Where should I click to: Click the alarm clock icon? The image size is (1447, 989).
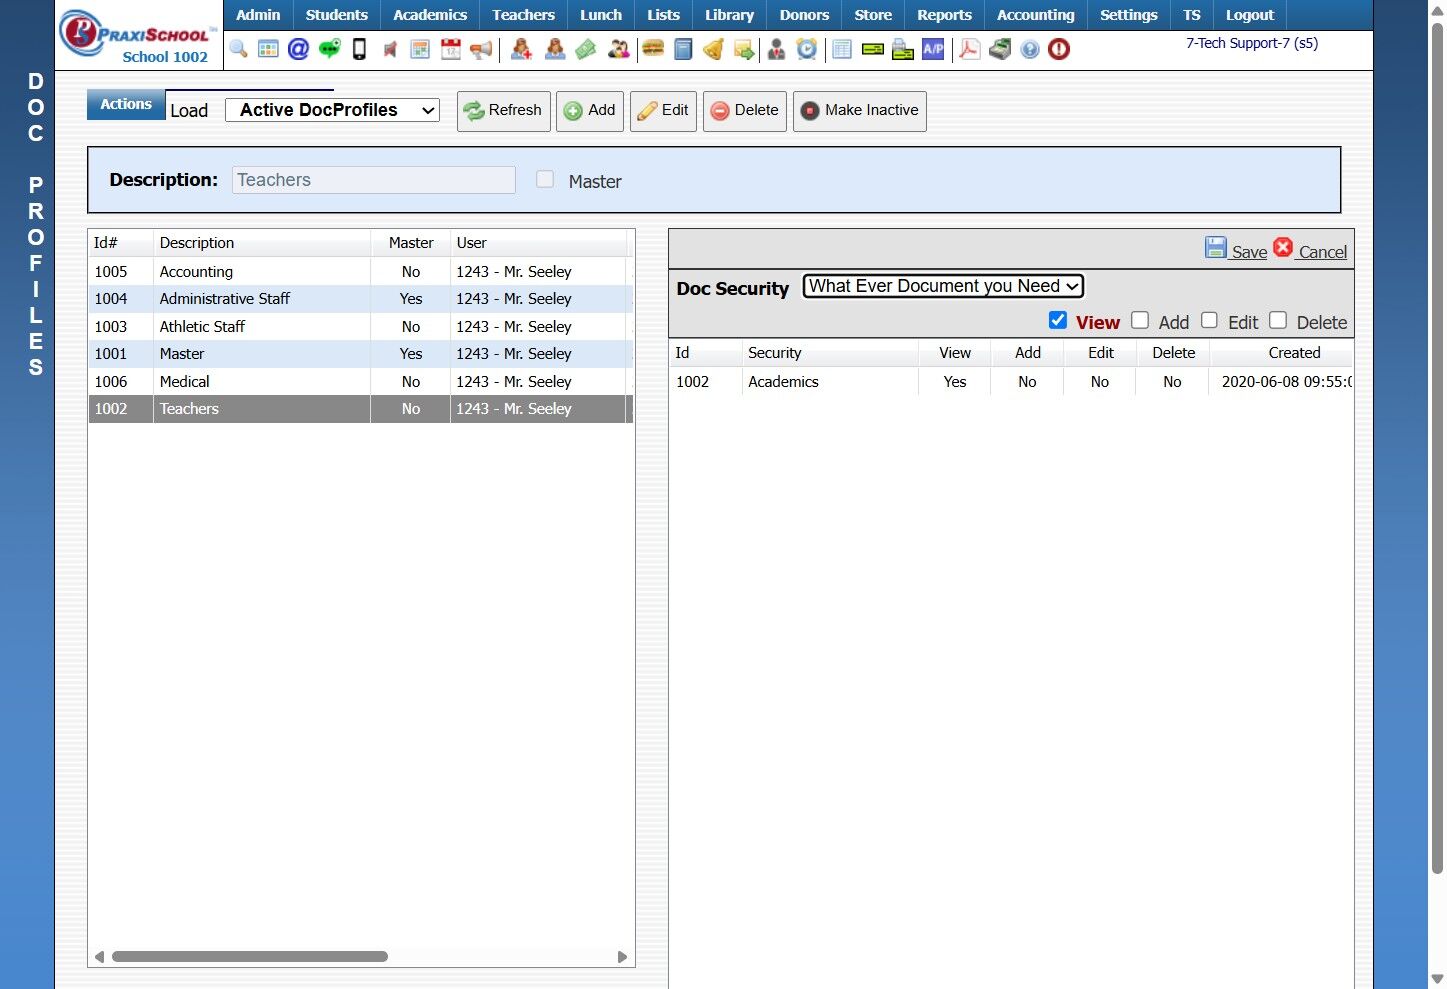pyautogui.click(x=806, y=49)
